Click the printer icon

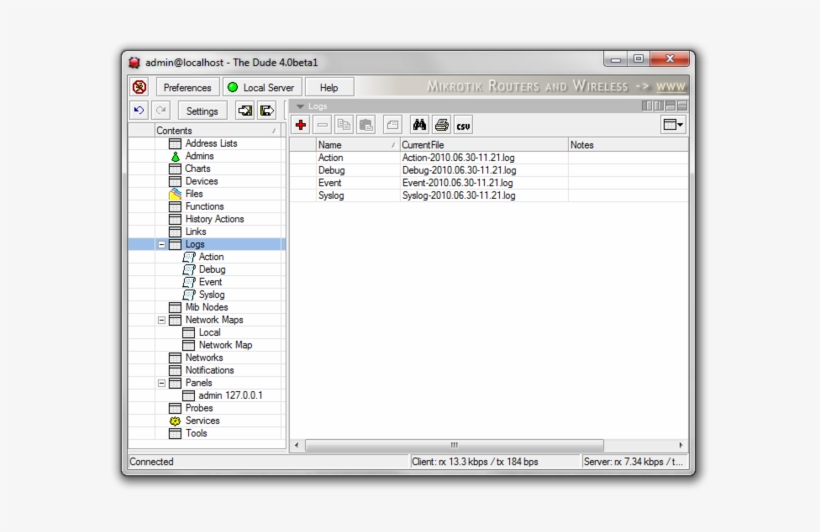coord(441,125)
